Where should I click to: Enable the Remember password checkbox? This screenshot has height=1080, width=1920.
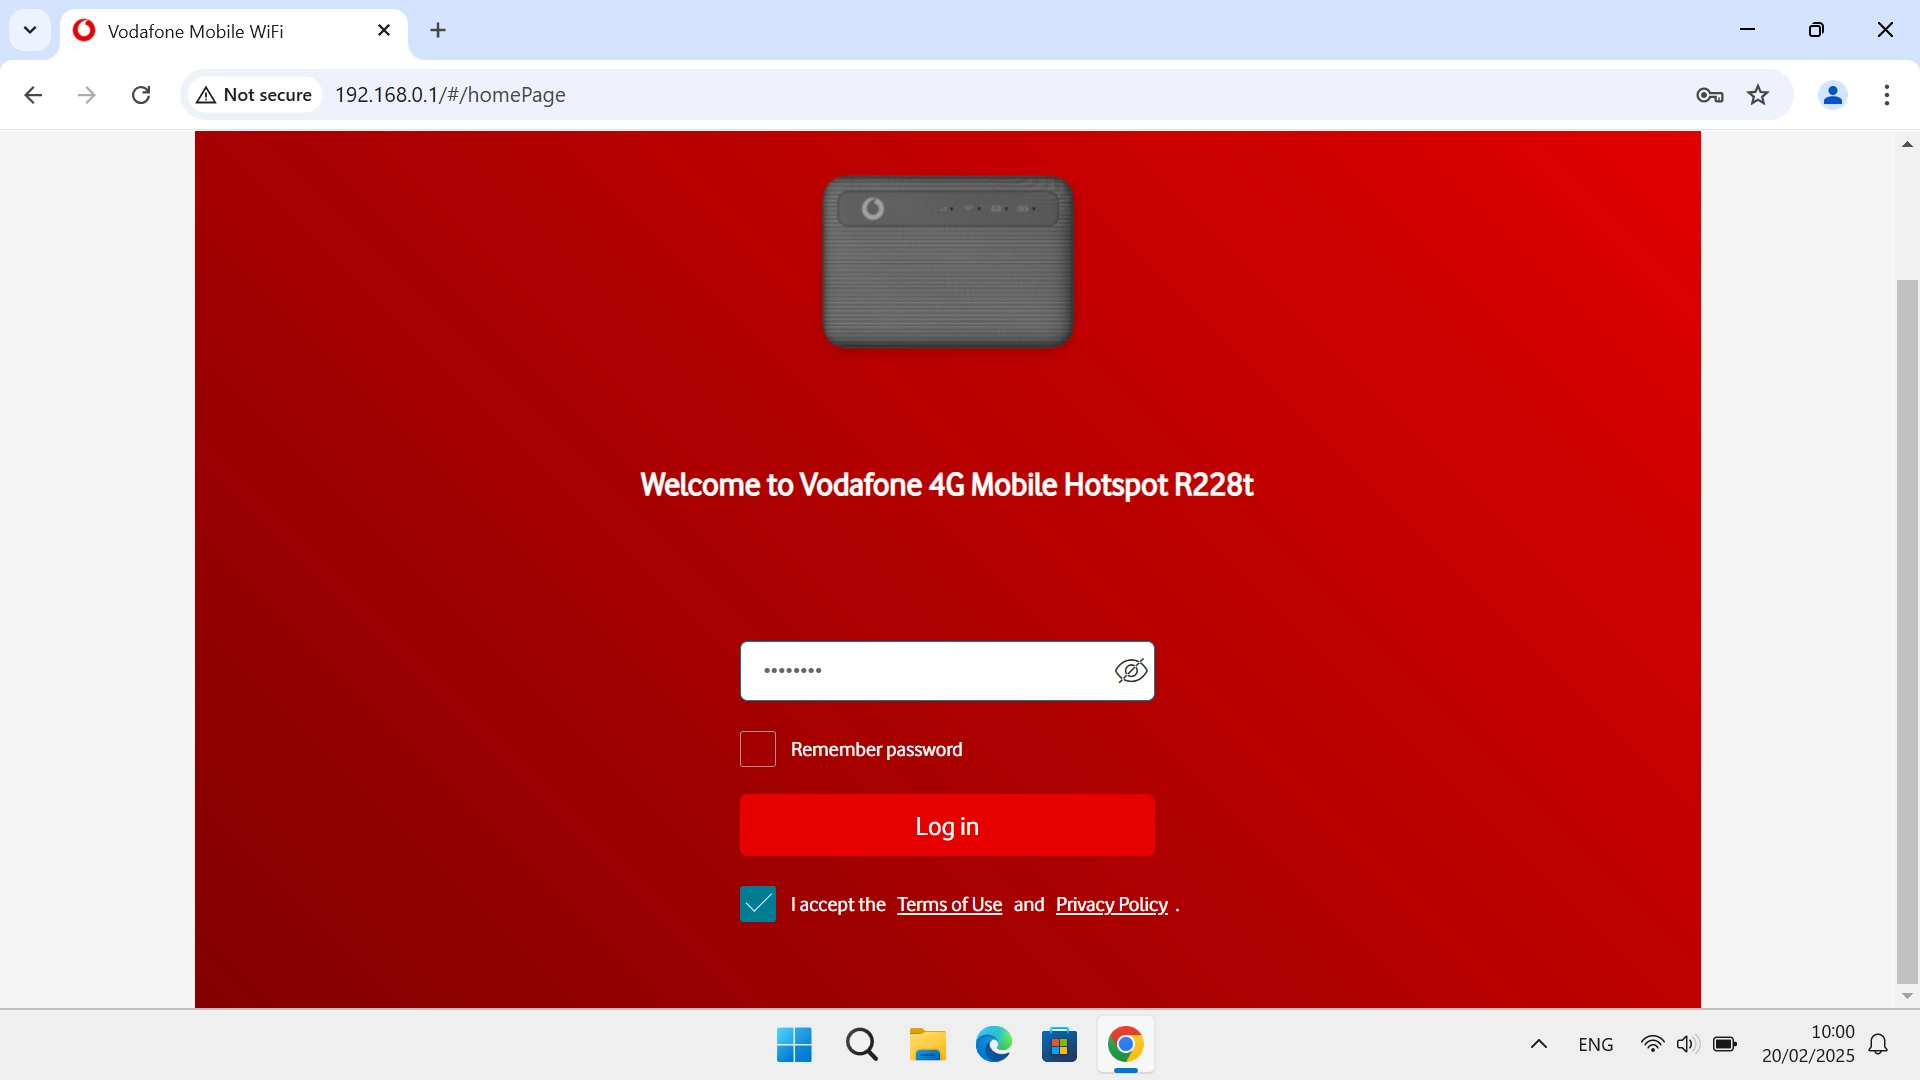coord(757,749)
